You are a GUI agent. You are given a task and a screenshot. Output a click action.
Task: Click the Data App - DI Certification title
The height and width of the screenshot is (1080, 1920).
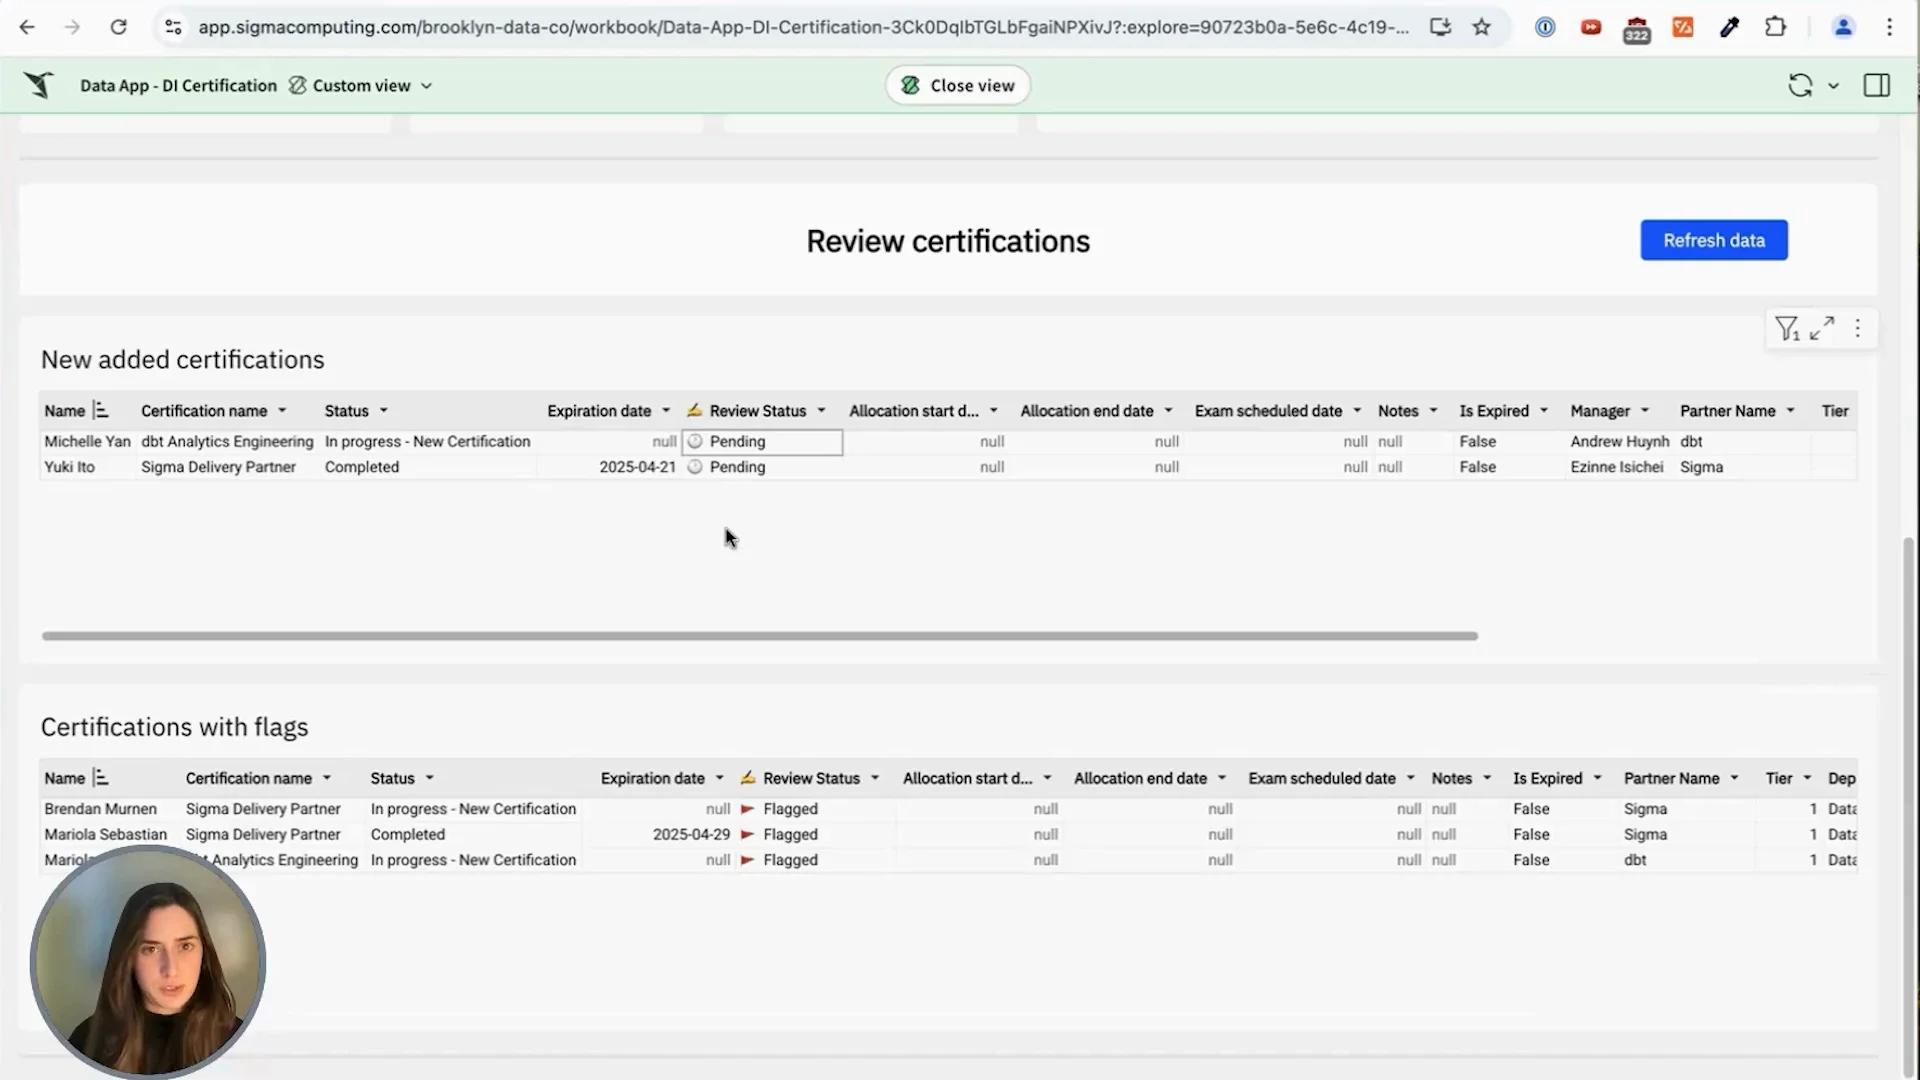coord(178,86)
